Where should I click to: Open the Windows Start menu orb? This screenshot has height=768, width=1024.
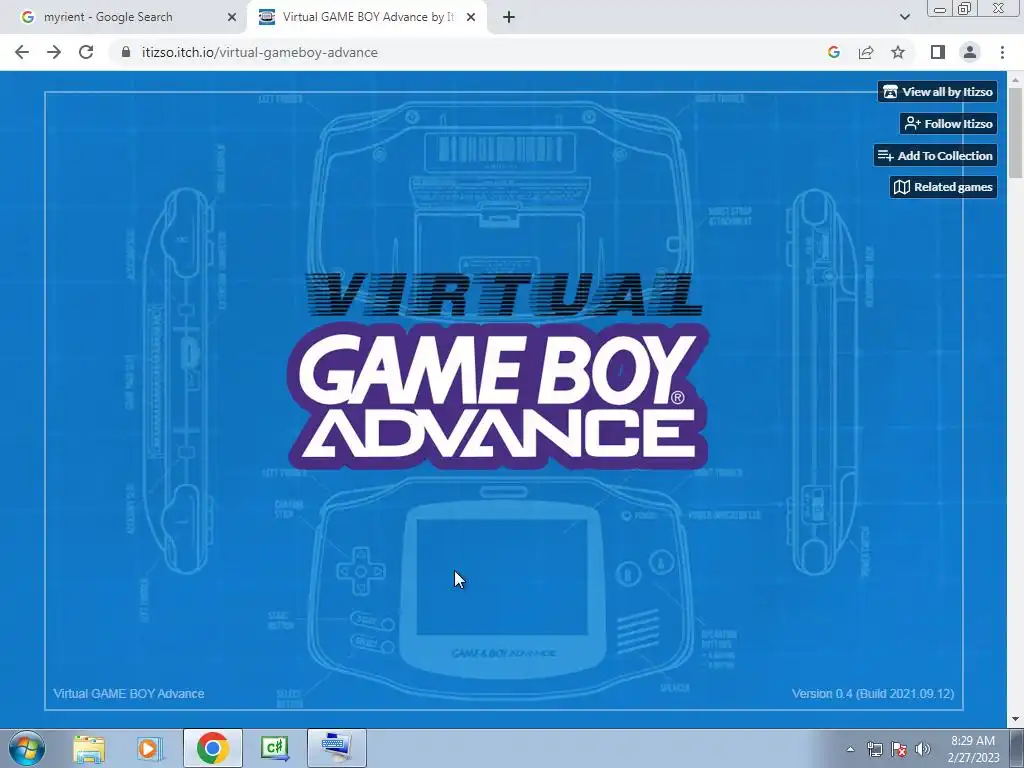(x=27, y=748)
